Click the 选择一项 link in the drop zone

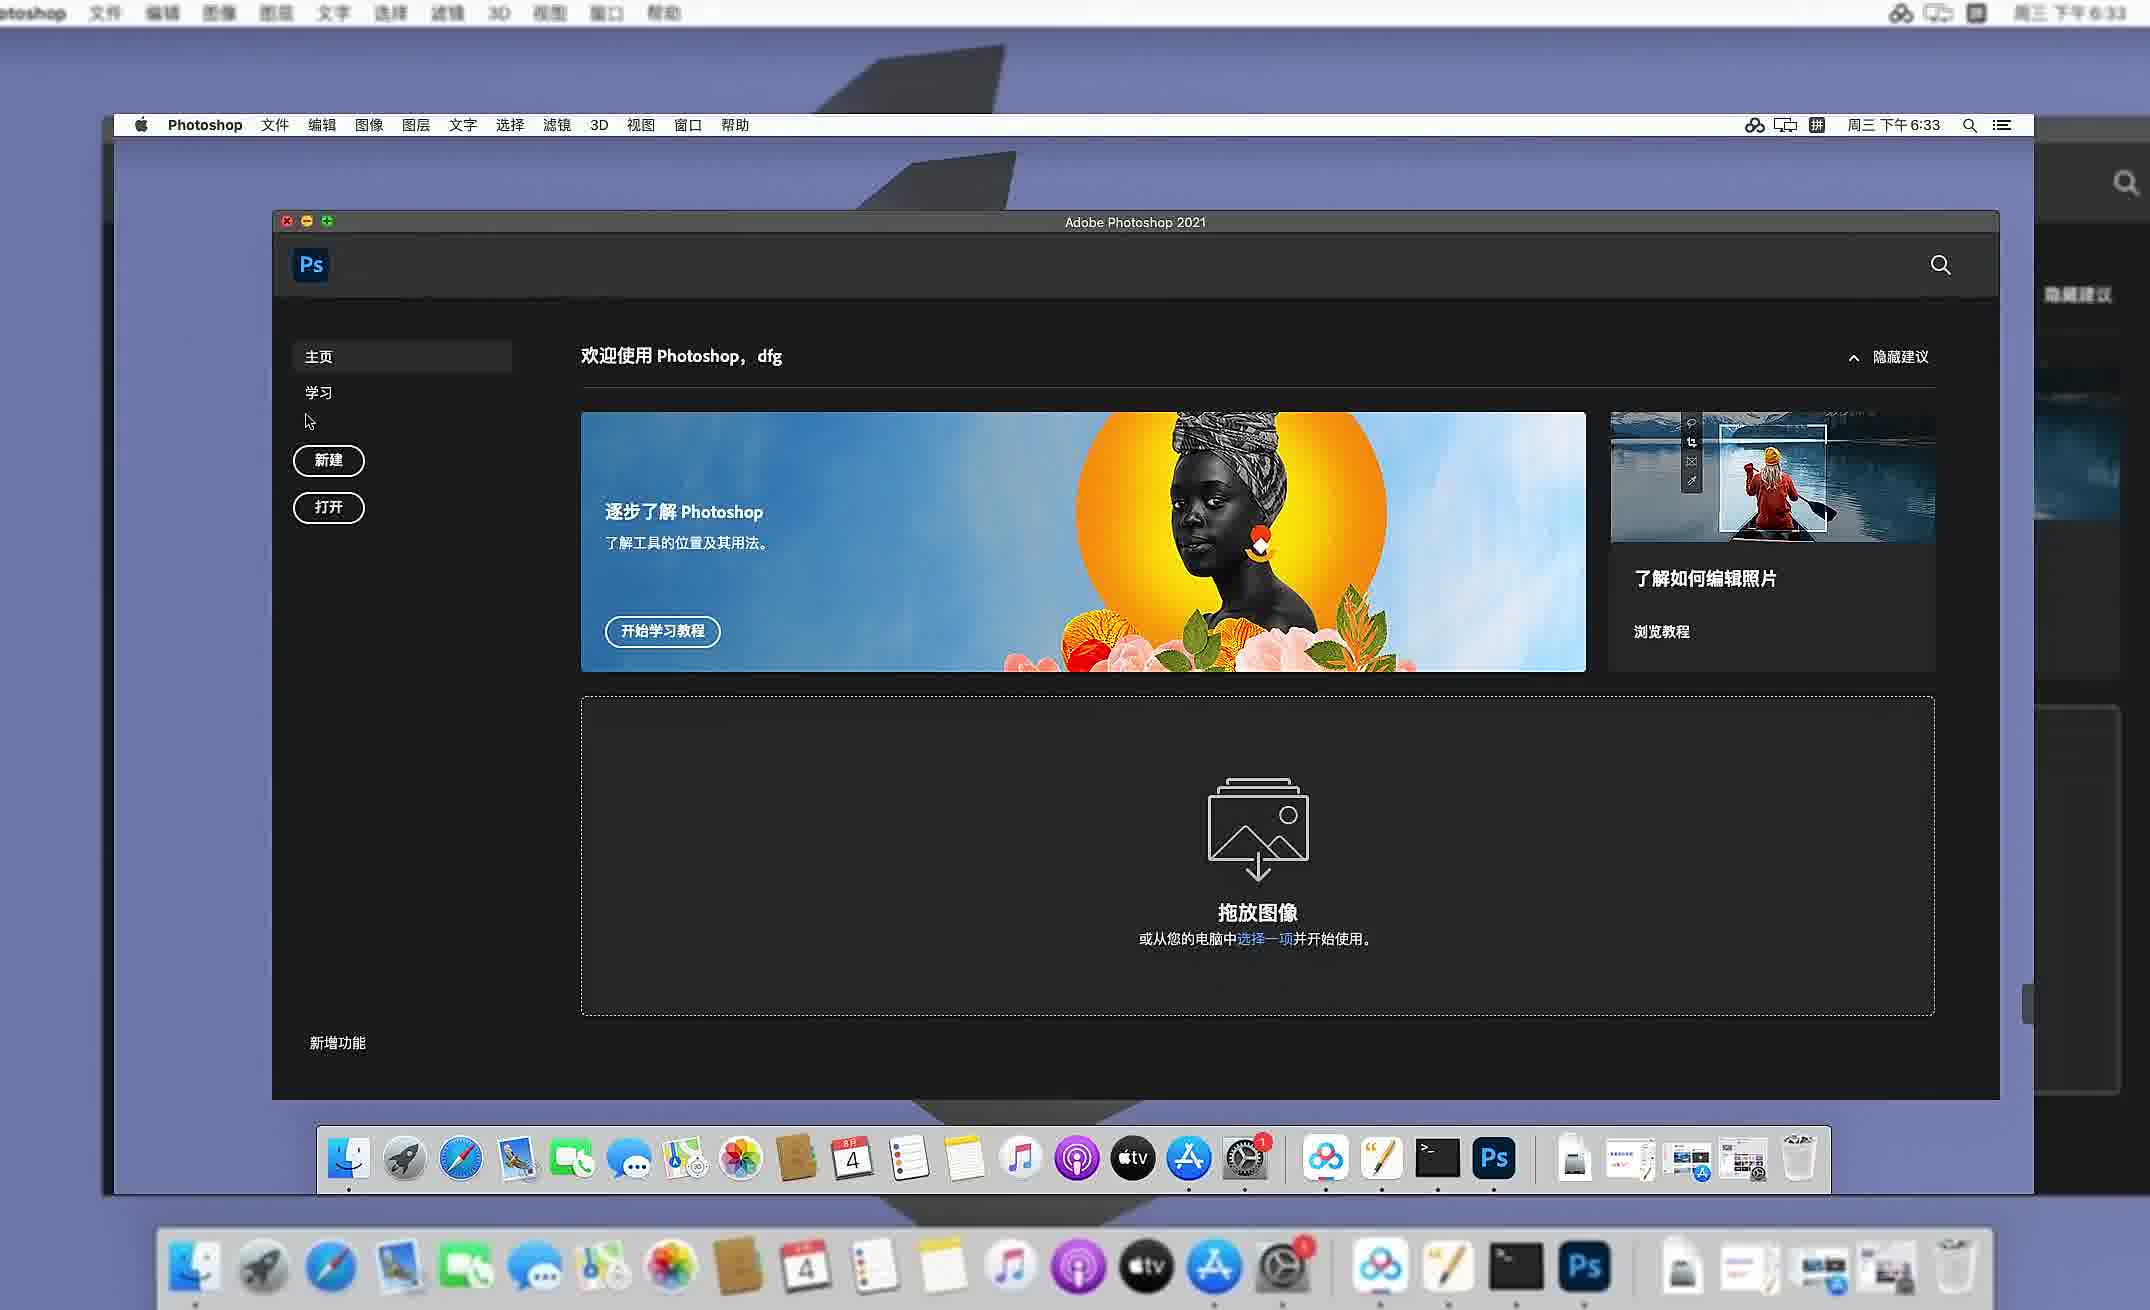(1265, 939)
